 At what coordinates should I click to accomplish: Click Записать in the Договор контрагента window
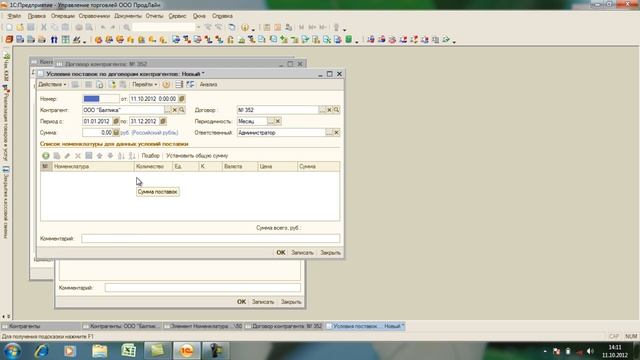262,302
